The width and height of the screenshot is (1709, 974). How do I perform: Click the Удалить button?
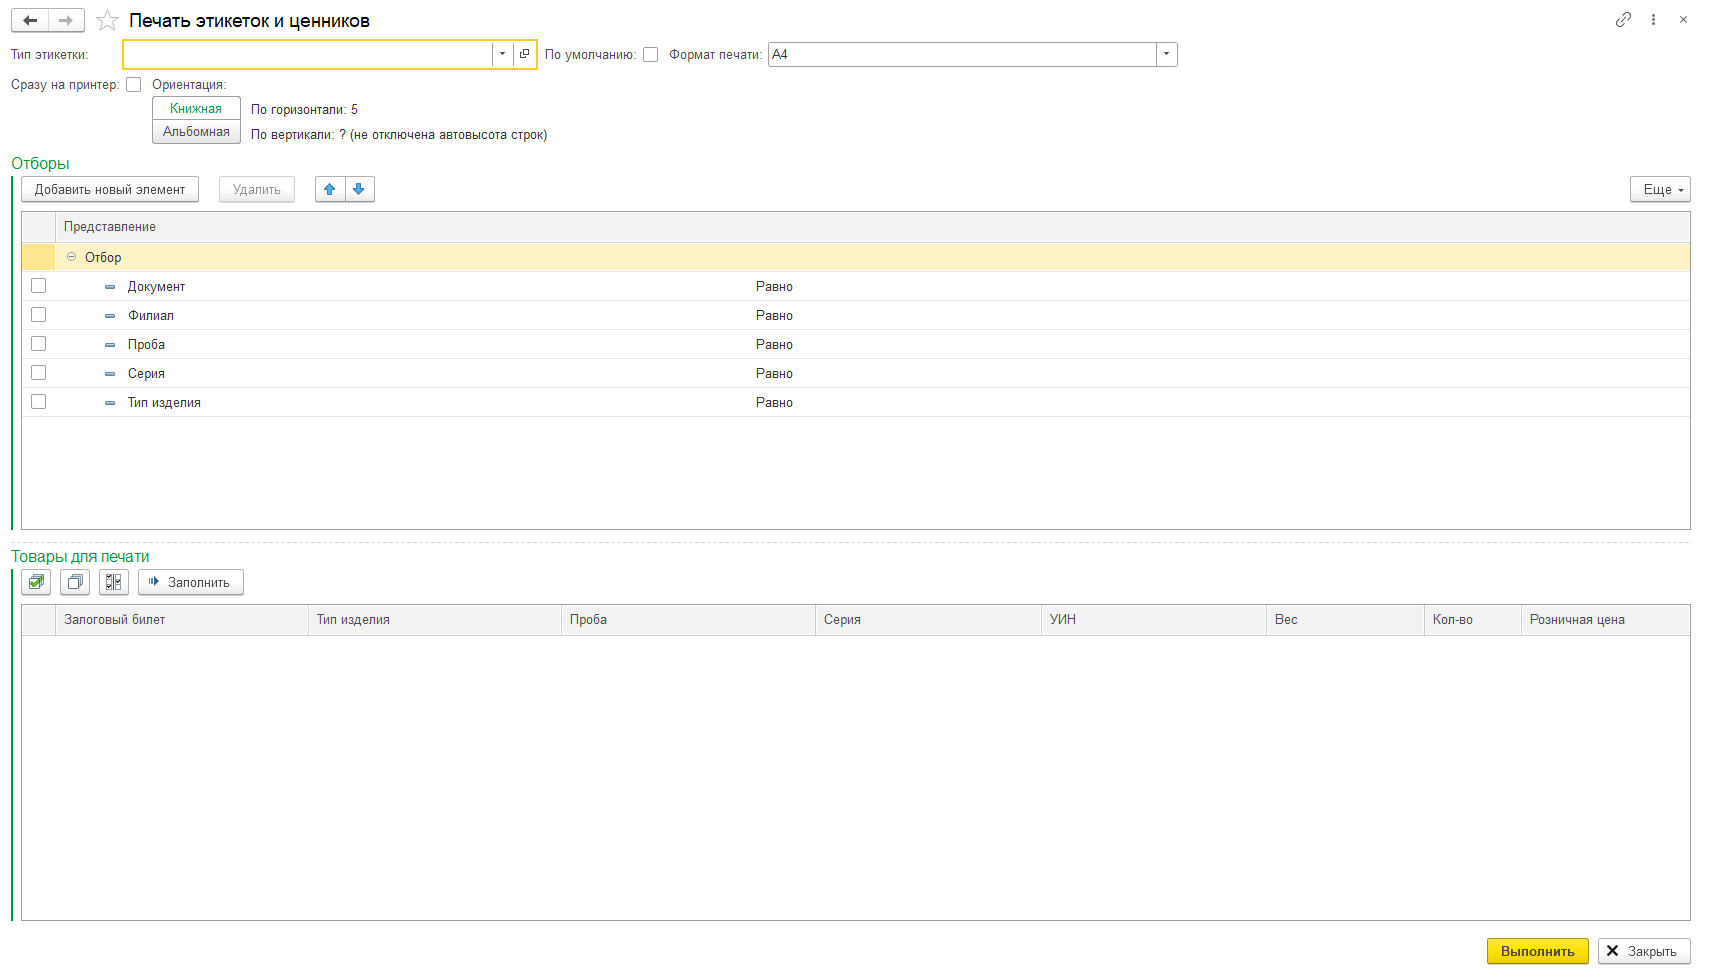click(257, 189)
